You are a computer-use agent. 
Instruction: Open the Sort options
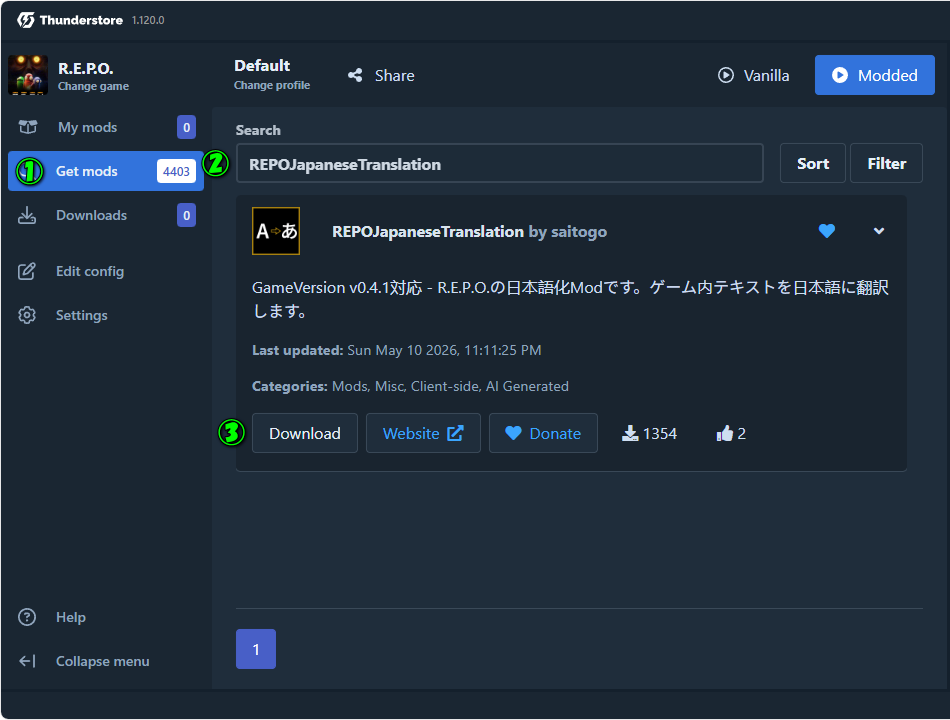pyautogui.click(x=812, y=164)
